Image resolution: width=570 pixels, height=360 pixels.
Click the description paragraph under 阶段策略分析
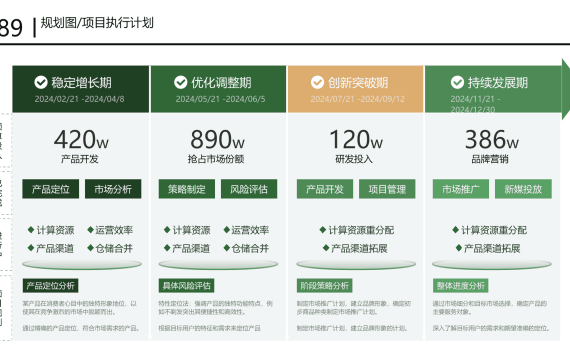click(x=354, y=316)
